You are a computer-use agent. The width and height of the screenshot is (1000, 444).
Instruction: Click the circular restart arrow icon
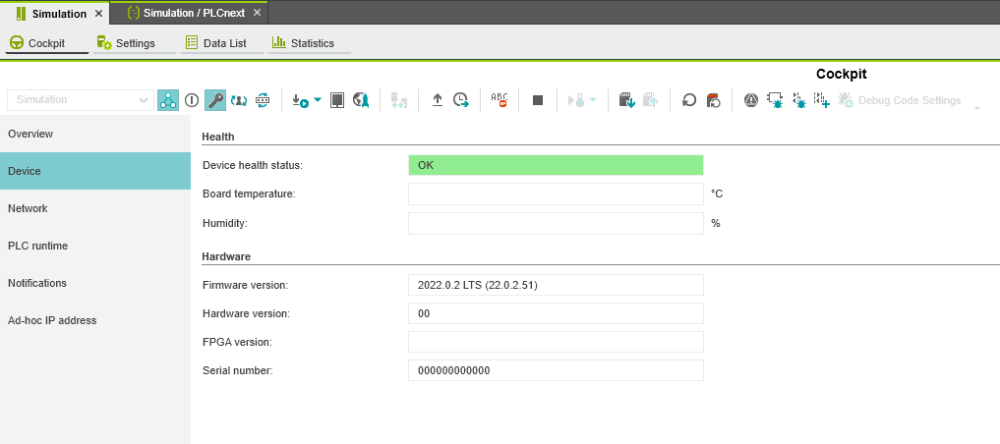(x=689, y=100)
